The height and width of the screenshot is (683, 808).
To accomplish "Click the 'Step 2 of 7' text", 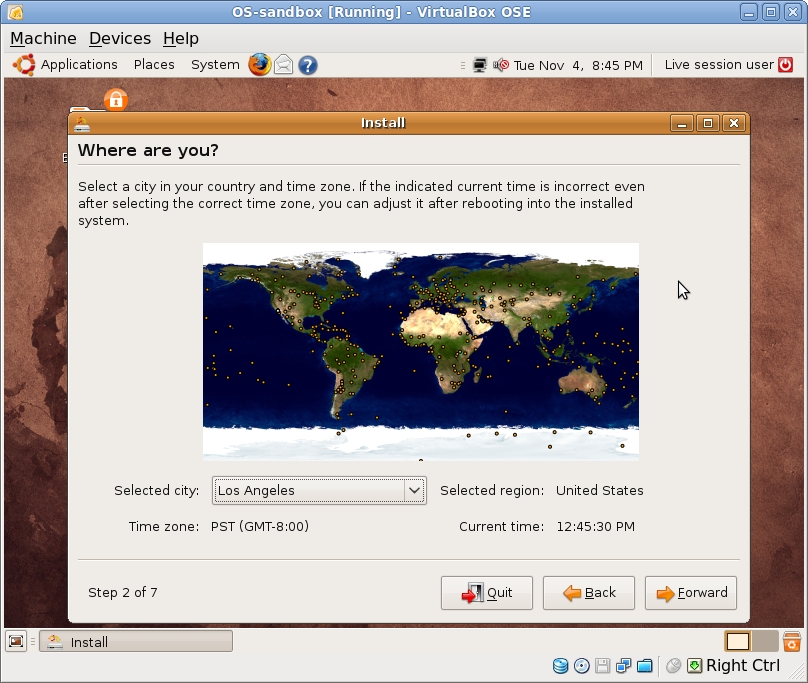I will coord(123,592).
